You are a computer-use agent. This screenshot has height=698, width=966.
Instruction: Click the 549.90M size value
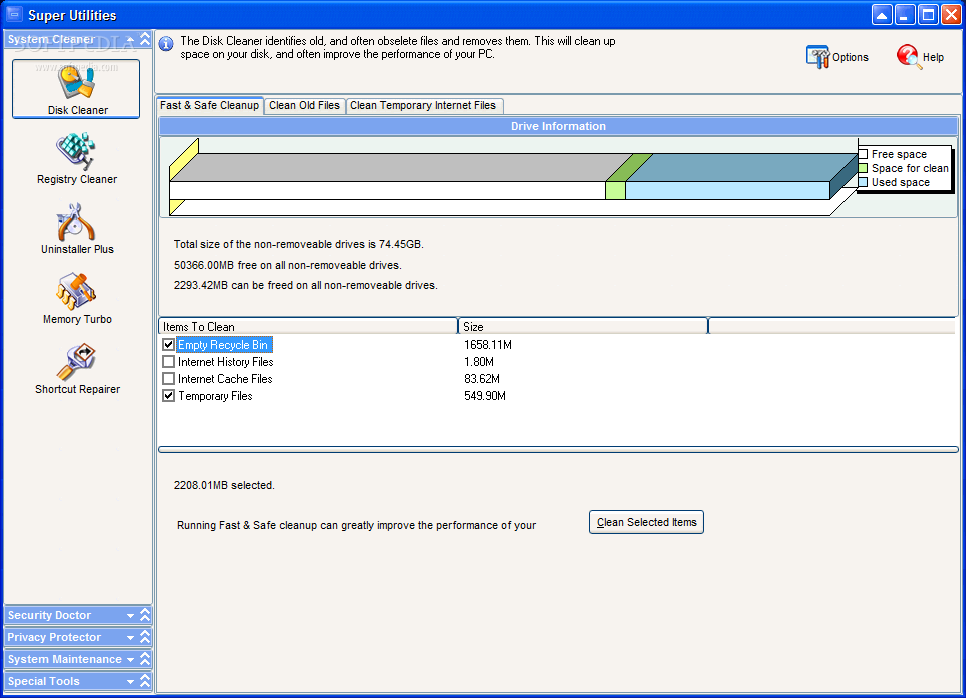click(x=485, y=396)
